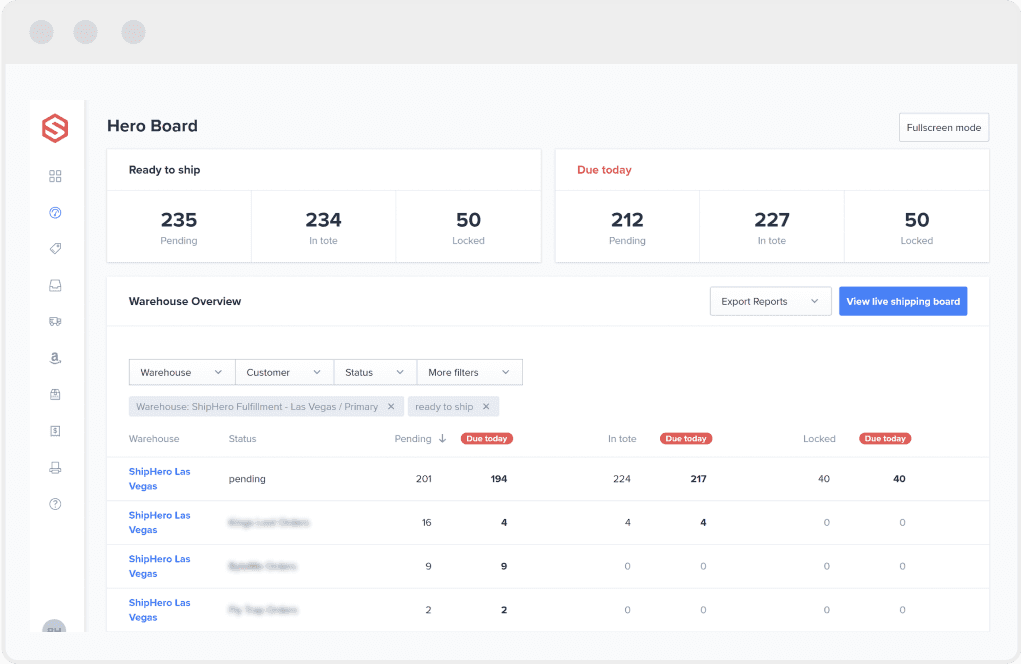Open the dashboard grid icon in sidebar
Screen dimensions: 1021x664
click(55, 176)
